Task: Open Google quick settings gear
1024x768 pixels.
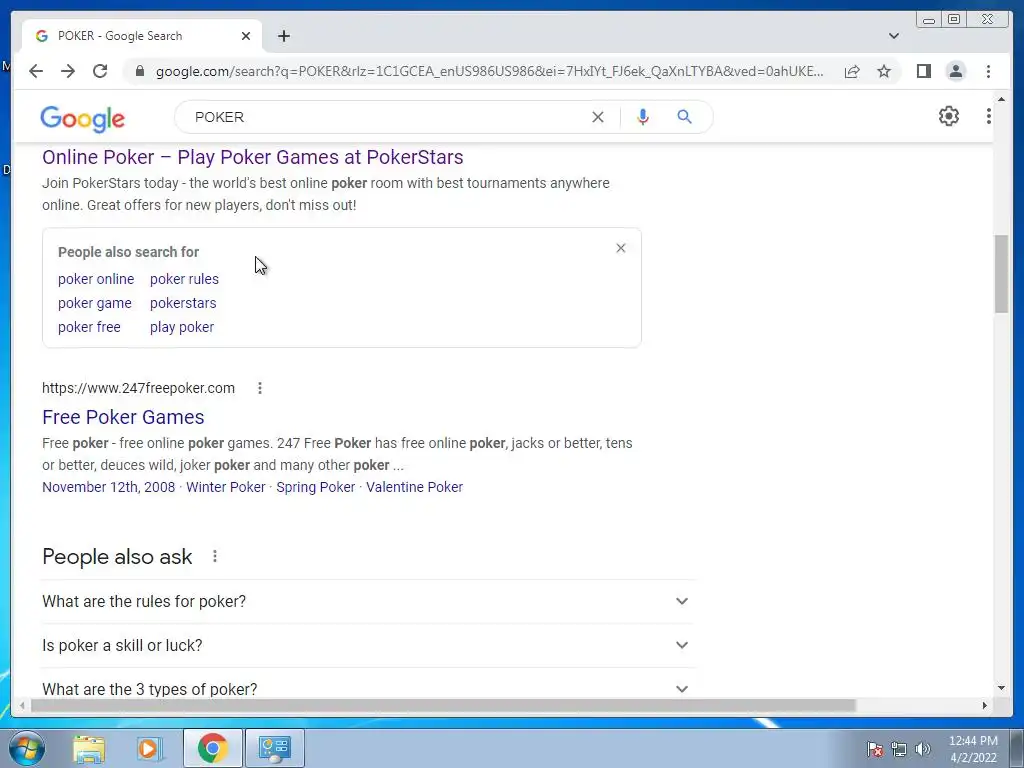Action: (x=949, y=116)
